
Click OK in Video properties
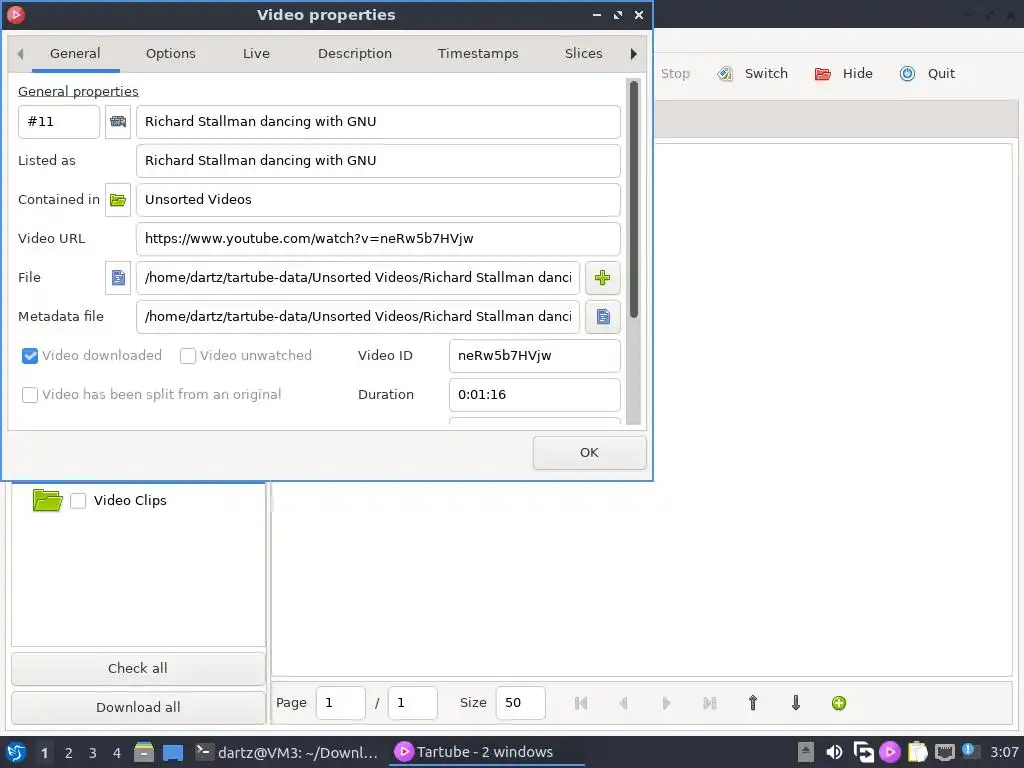pyautogui.click(x=589, y=453)
